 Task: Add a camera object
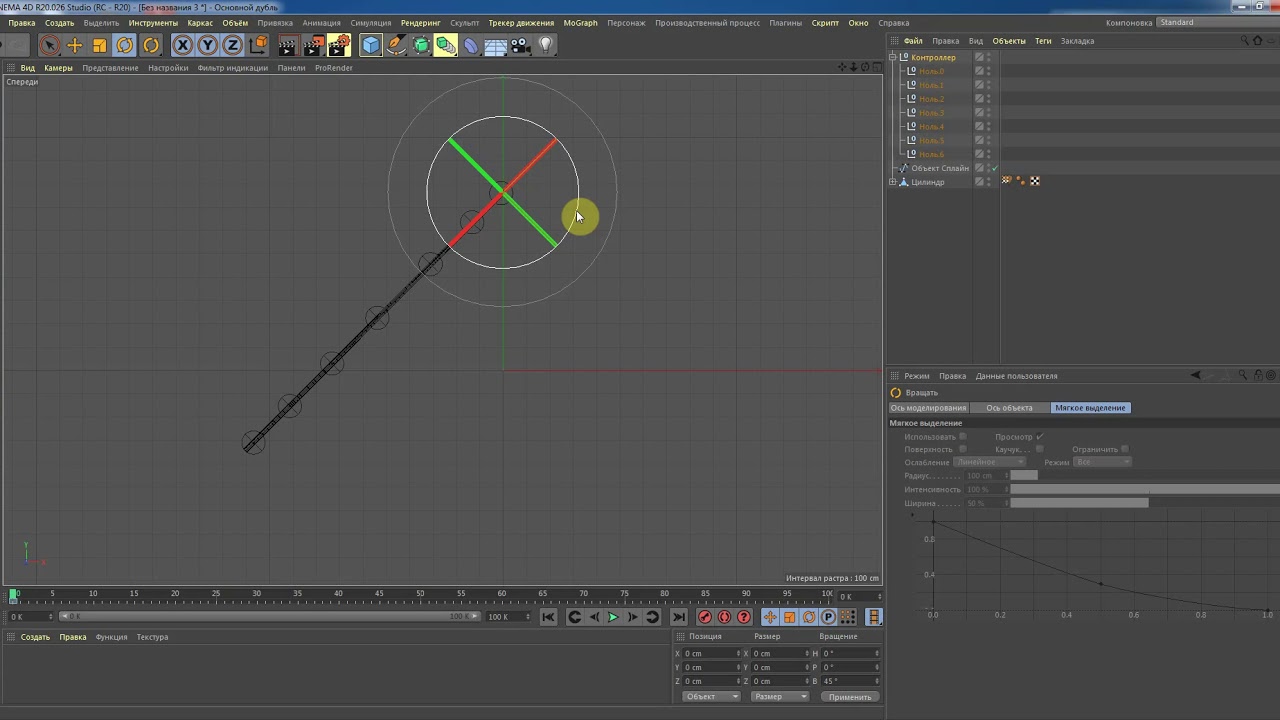click(x=520, y=45)
